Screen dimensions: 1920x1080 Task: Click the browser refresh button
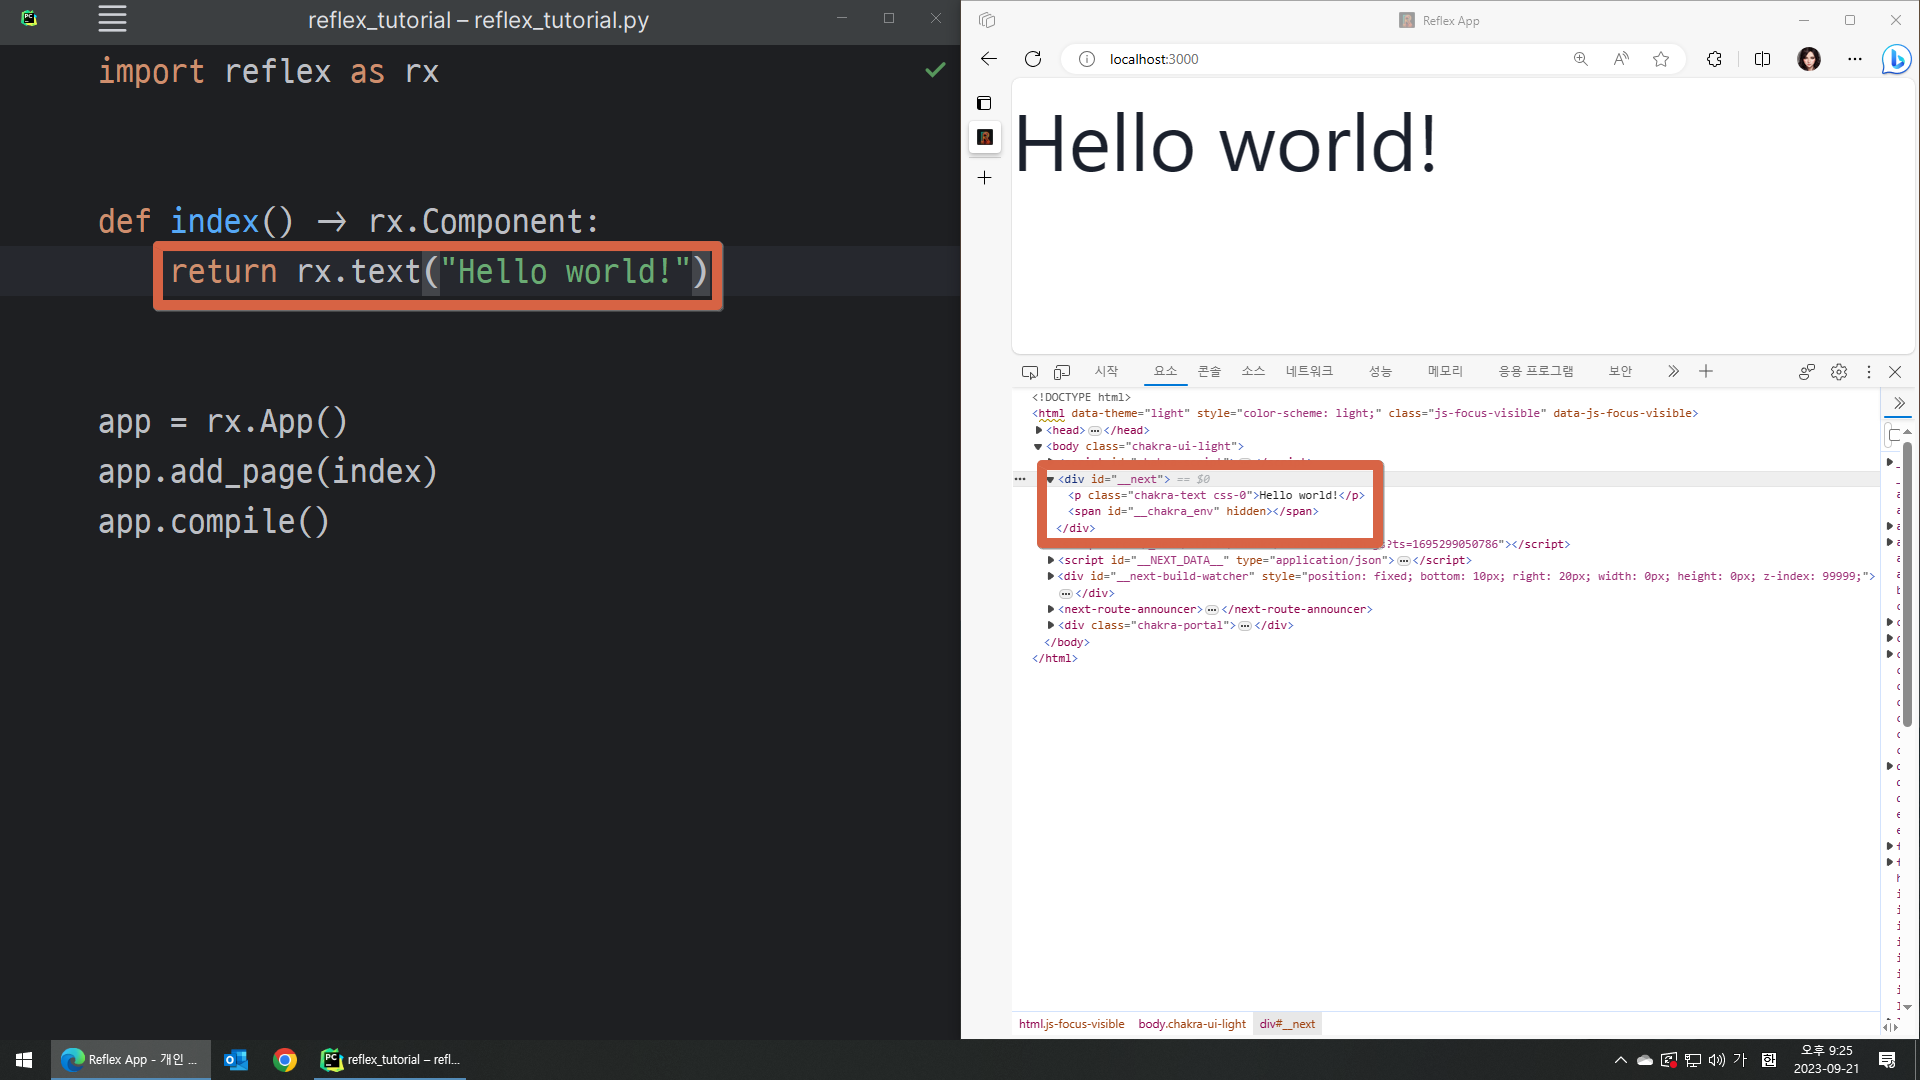1033,59
